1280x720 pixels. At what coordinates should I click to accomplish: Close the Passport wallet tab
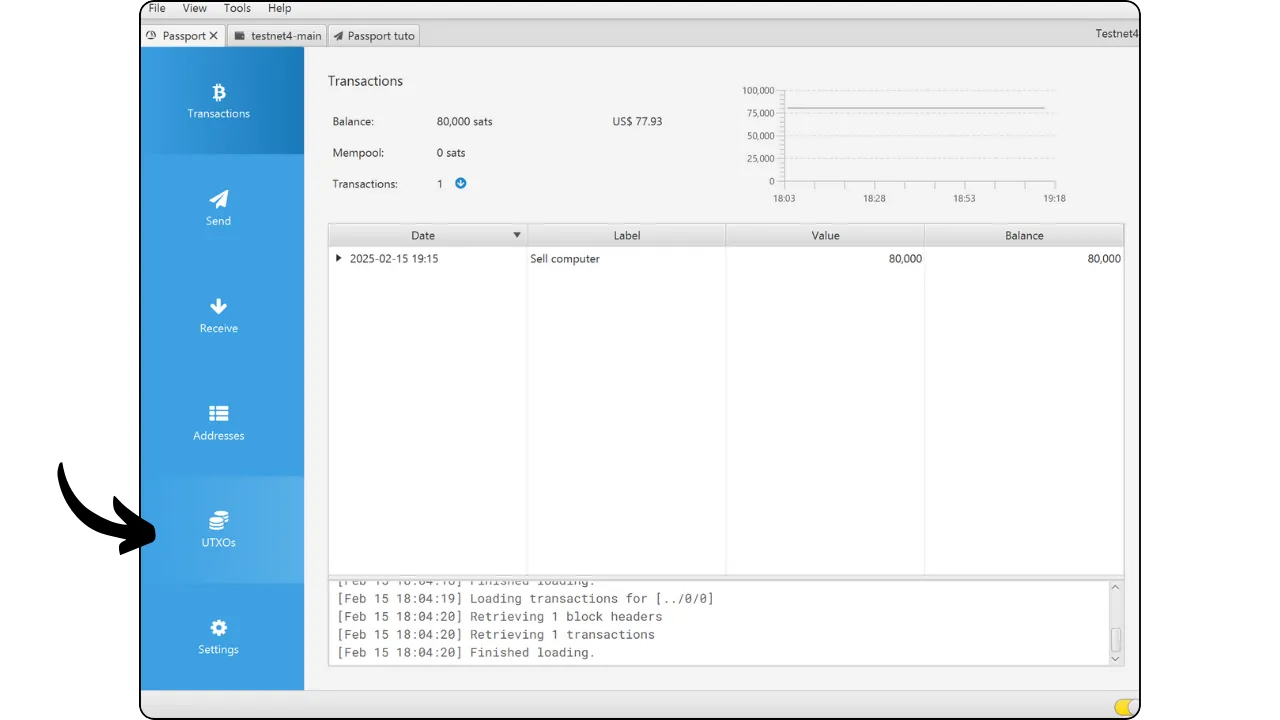[213, 36]
